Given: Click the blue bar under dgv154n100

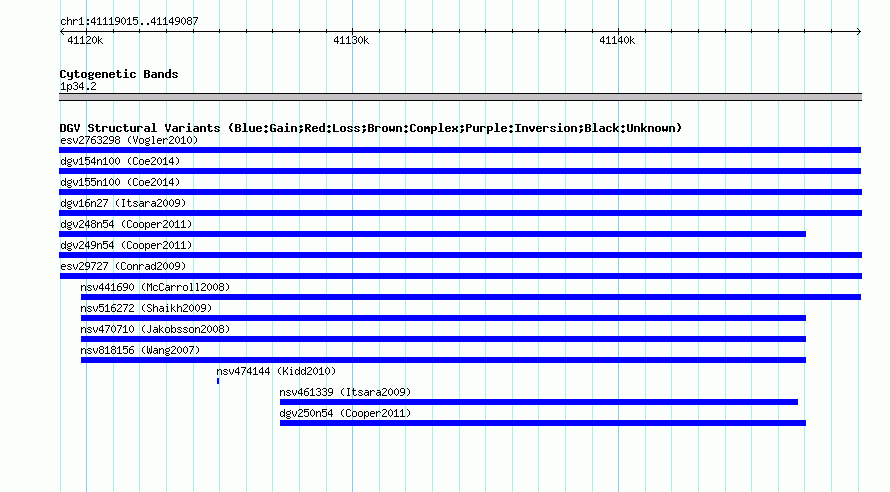Looking at the screenshot, I should 460,171.
